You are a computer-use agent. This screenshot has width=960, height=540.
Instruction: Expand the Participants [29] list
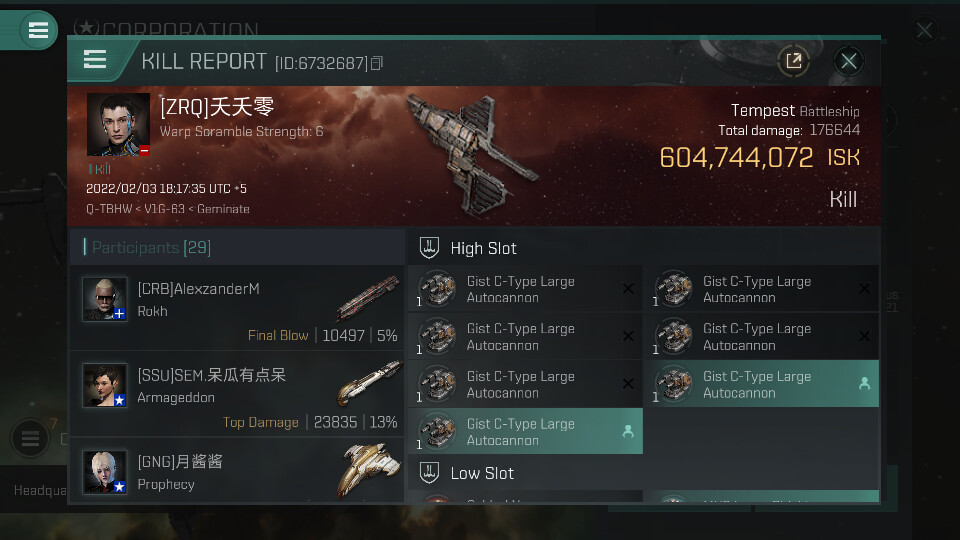[x=237, y=247]
